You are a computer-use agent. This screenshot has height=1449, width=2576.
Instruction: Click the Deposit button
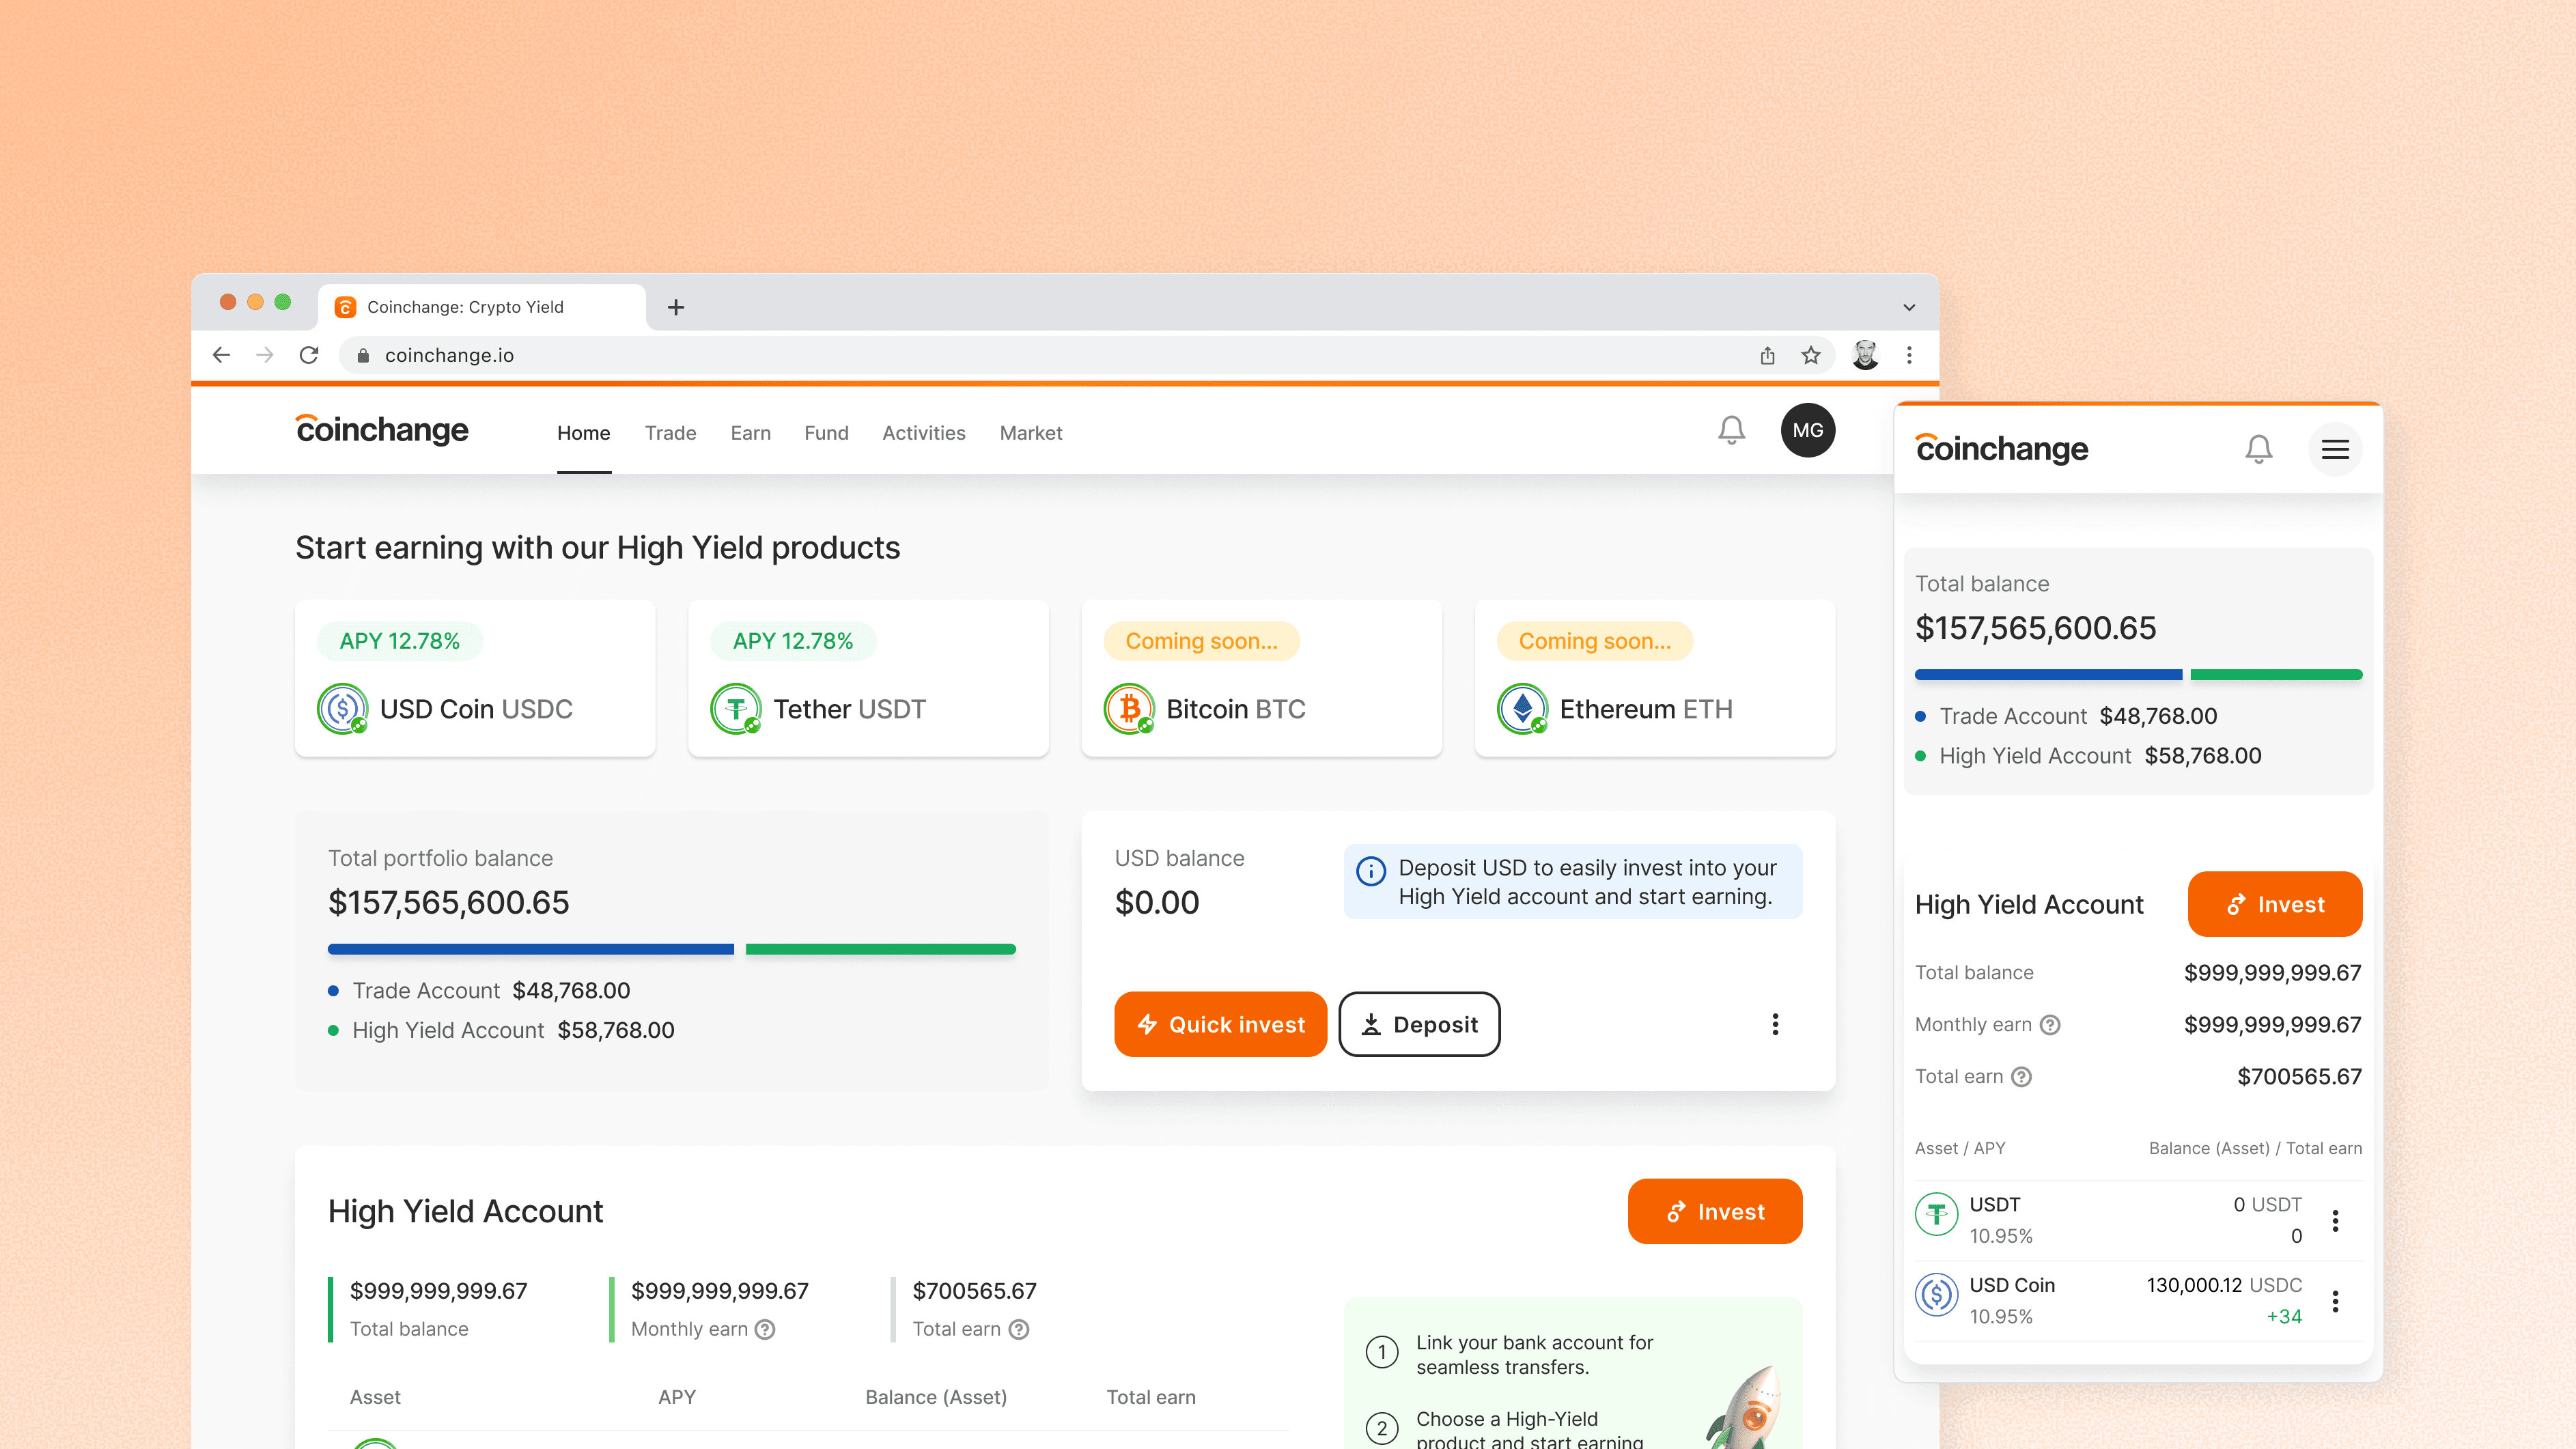click(x=1419, y=1024)
